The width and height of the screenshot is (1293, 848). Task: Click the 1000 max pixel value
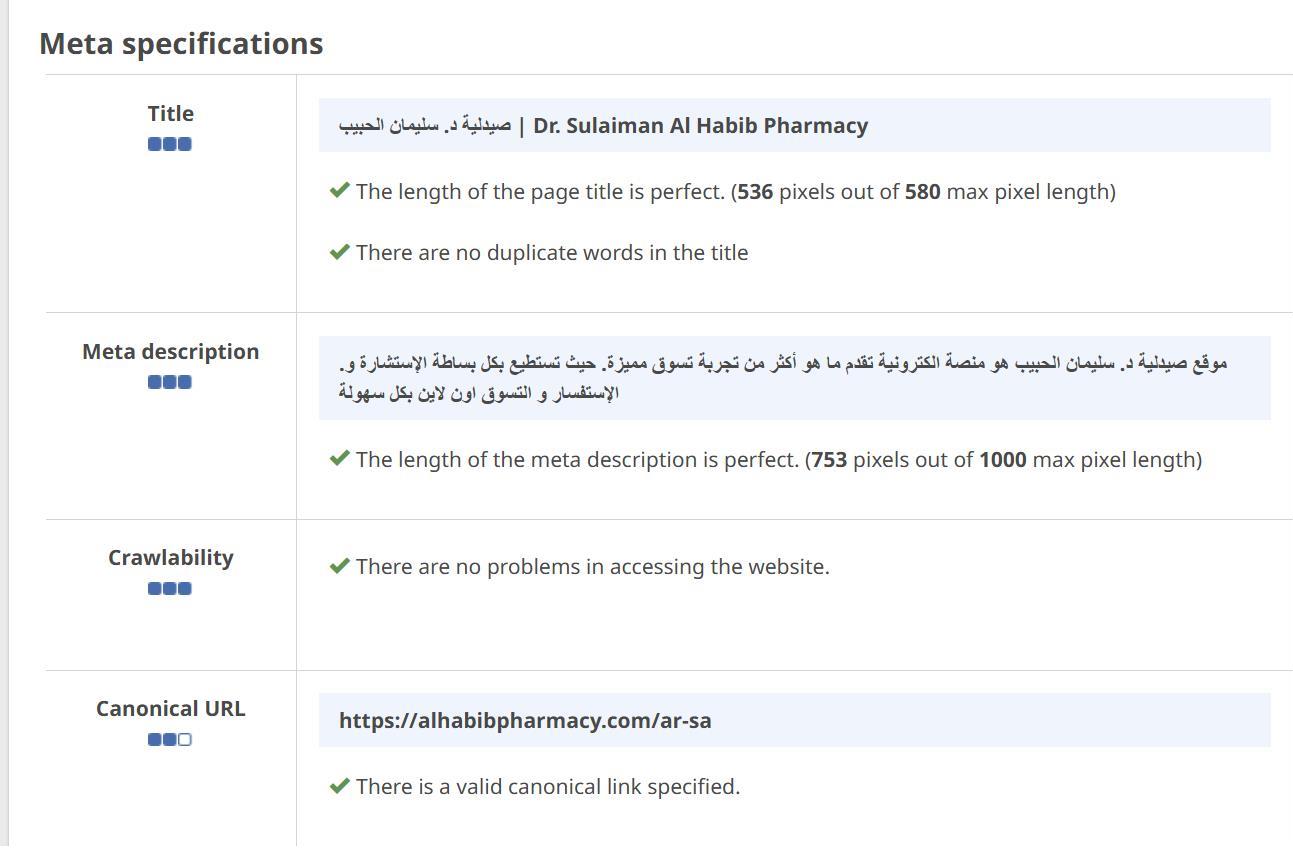point(1003,460)
